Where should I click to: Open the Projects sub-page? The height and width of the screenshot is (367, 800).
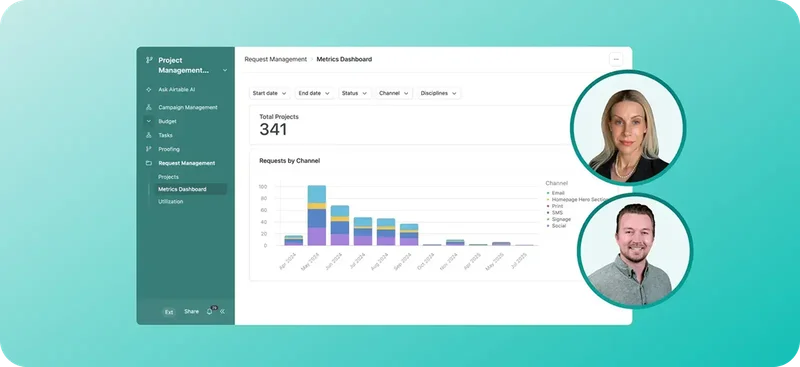tap(168, 177)
